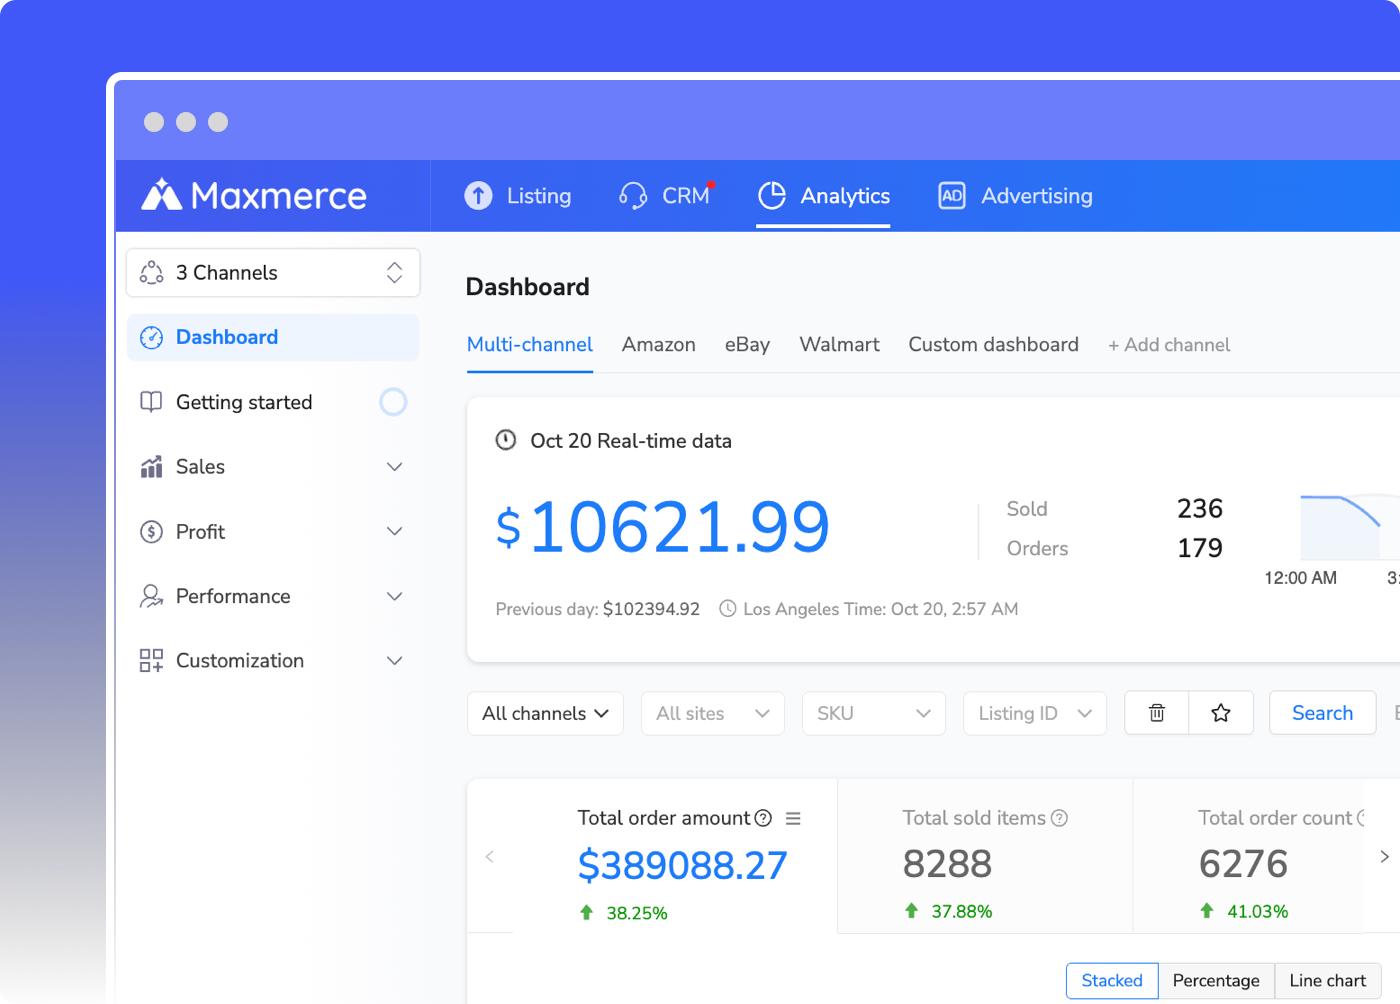The width and height of the screenshot is (1400, 1004).
Task: Click the trash delete icon button
Action: coord(1156,713)
